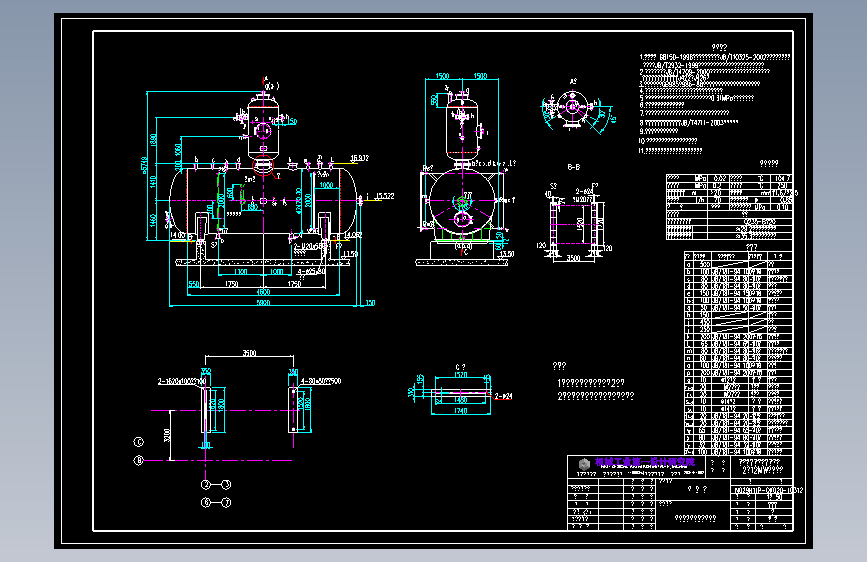
Task: Select the 3200 vertical dimension in plan
Action: [x=167, y=435]
